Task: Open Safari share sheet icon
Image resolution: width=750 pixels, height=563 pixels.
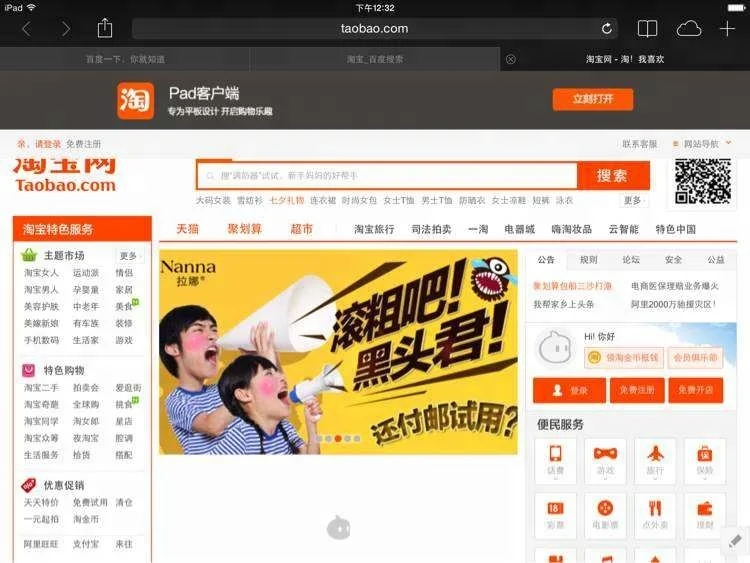Action: click(105, 28)
